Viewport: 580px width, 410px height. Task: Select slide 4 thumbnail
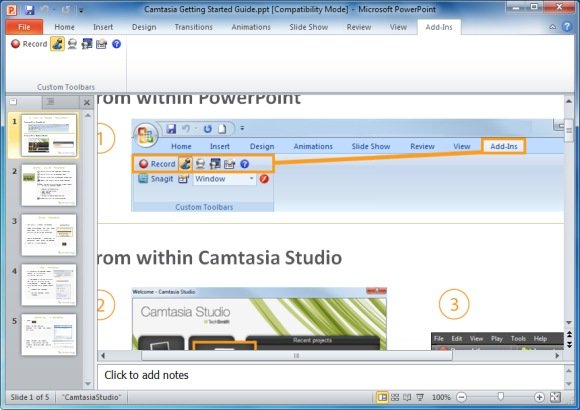pyautogui.click(x=49, y=285)
